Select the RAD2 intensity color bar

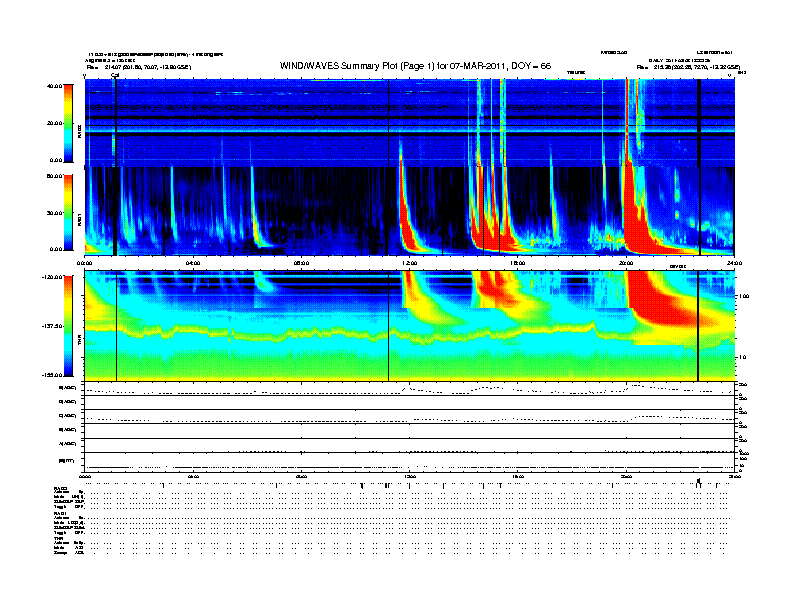point(68,123)
